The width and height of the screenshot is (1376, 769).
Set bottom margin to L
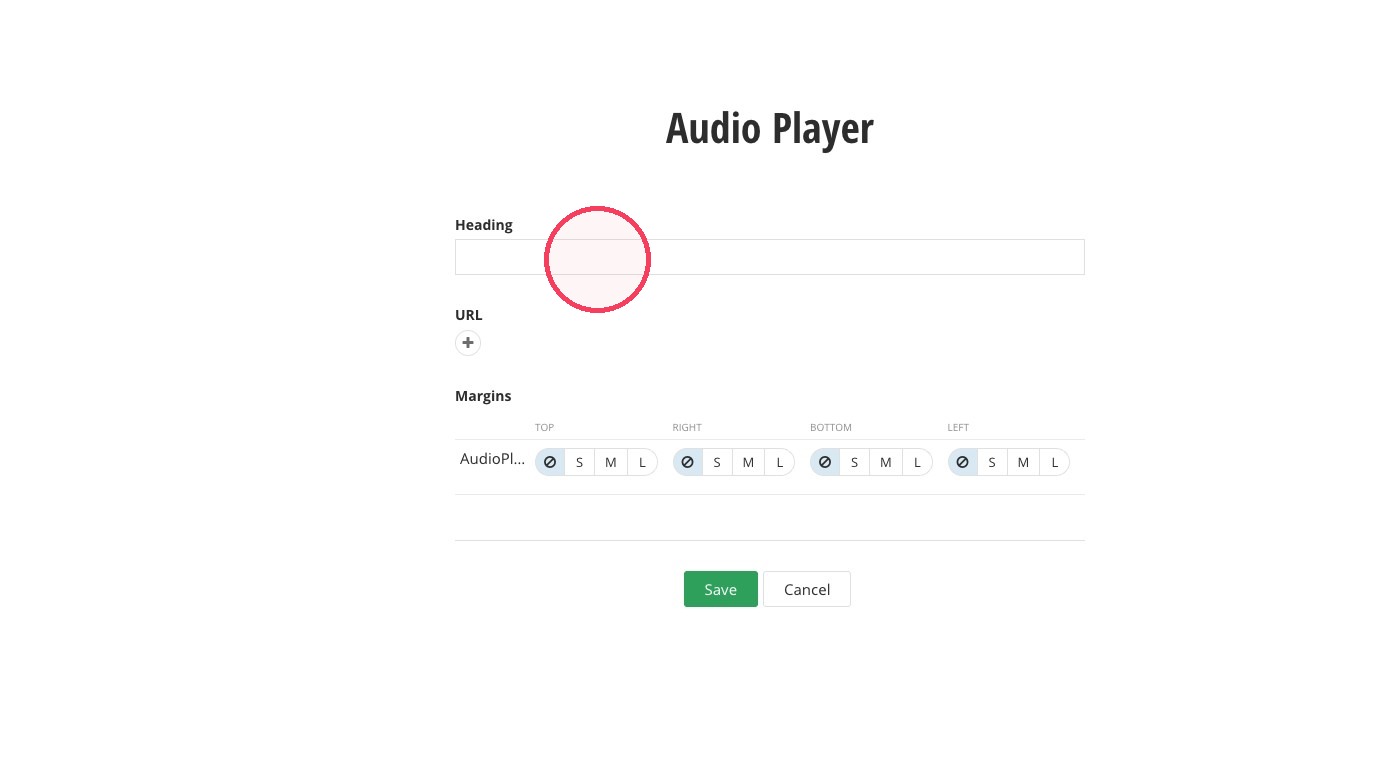click(x=918, y=462)
